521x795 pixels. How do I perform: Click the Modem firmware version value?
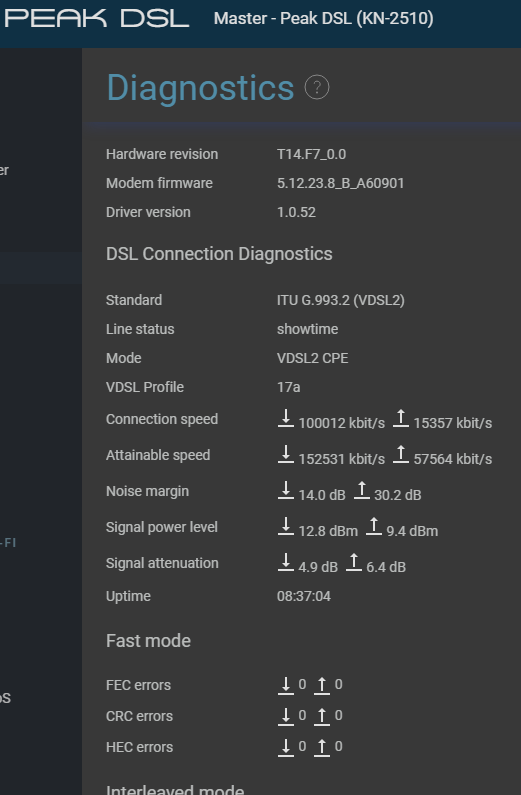click(x=341, y=183)
